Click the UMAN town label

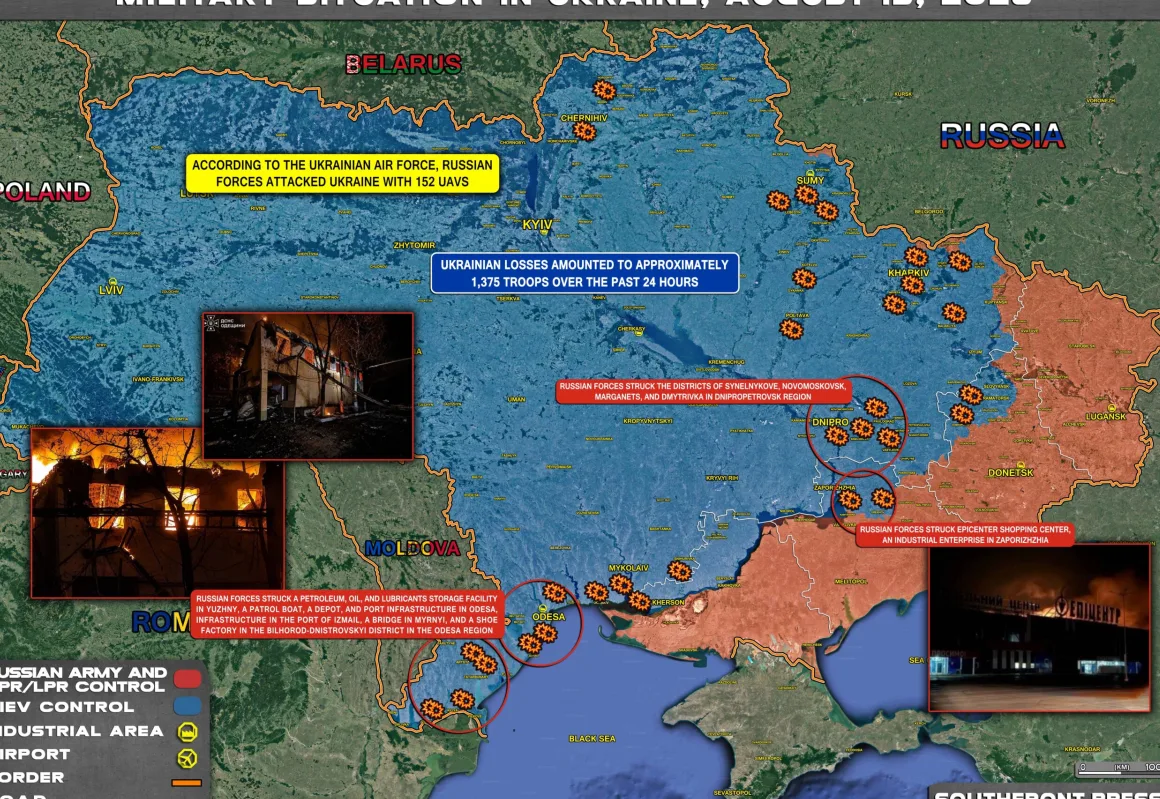516,399
